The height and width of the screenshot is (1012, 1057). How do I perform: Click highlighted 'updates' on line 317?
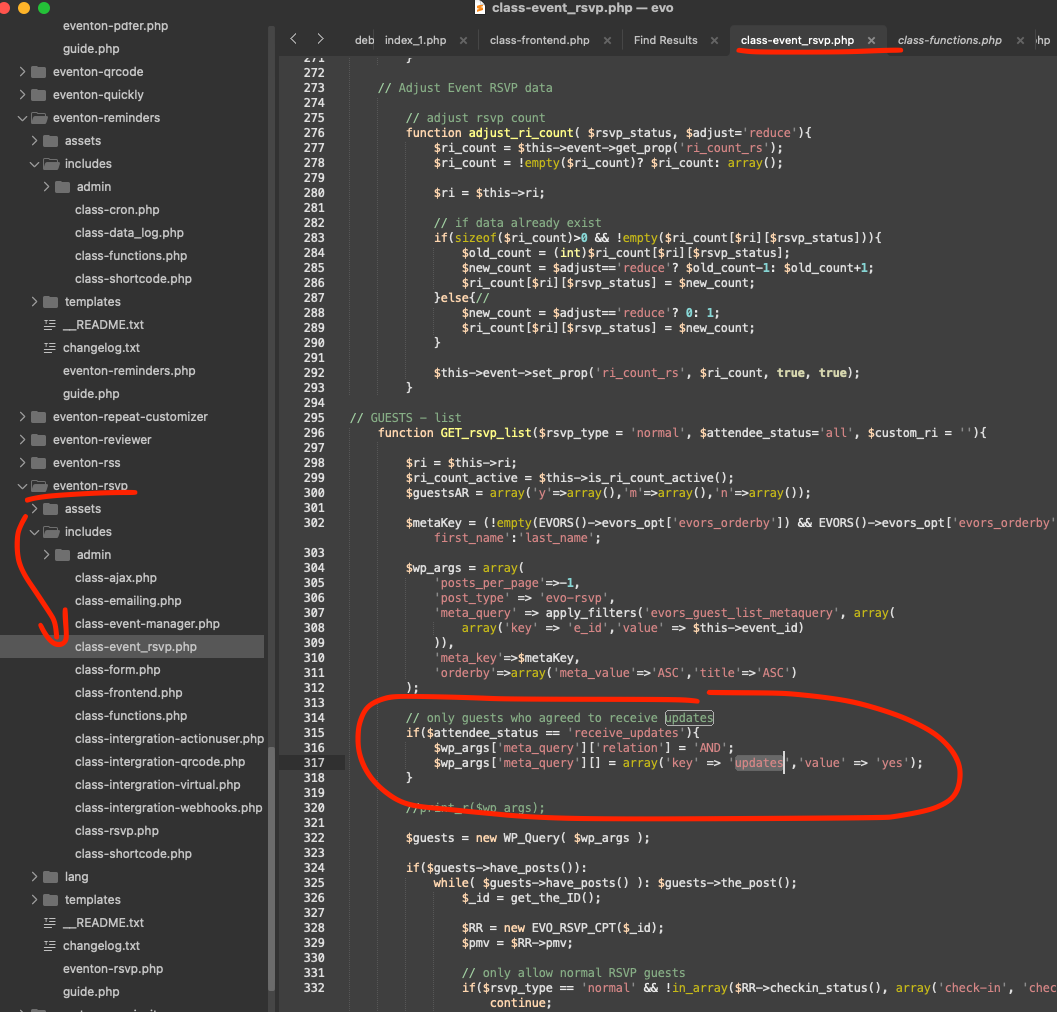[758, 763]
